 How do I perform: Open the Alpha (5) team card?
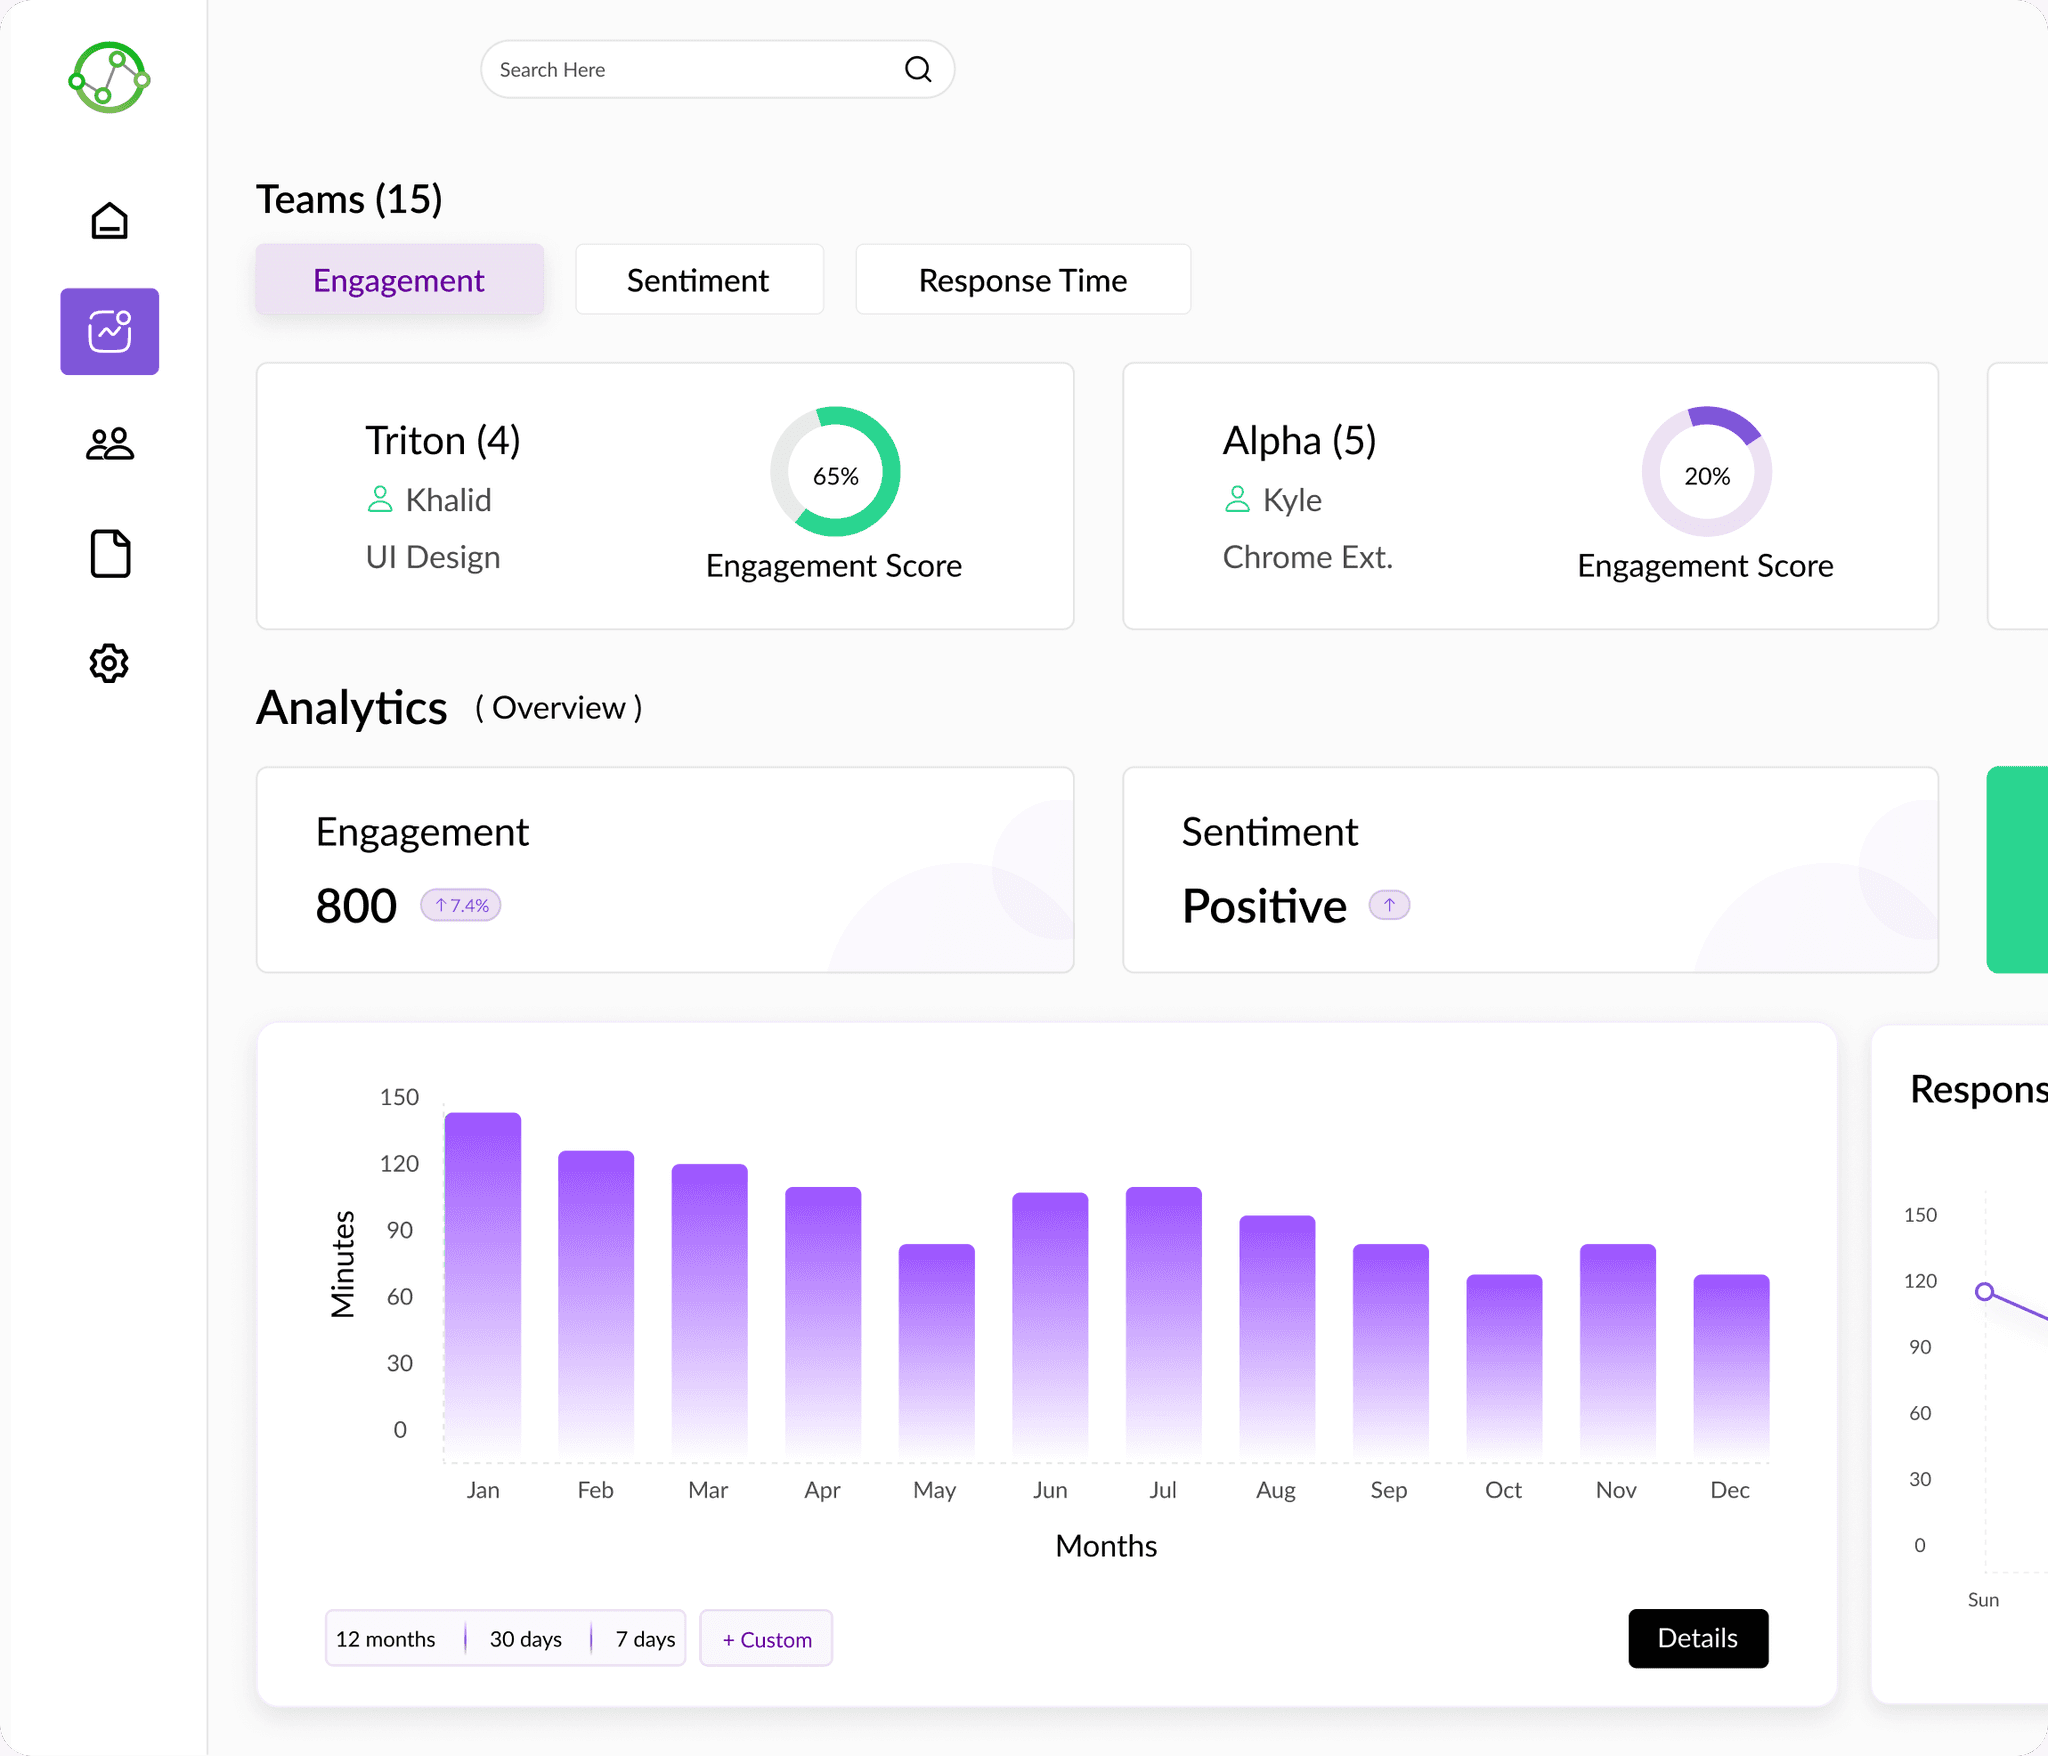tap(1530, 496)
